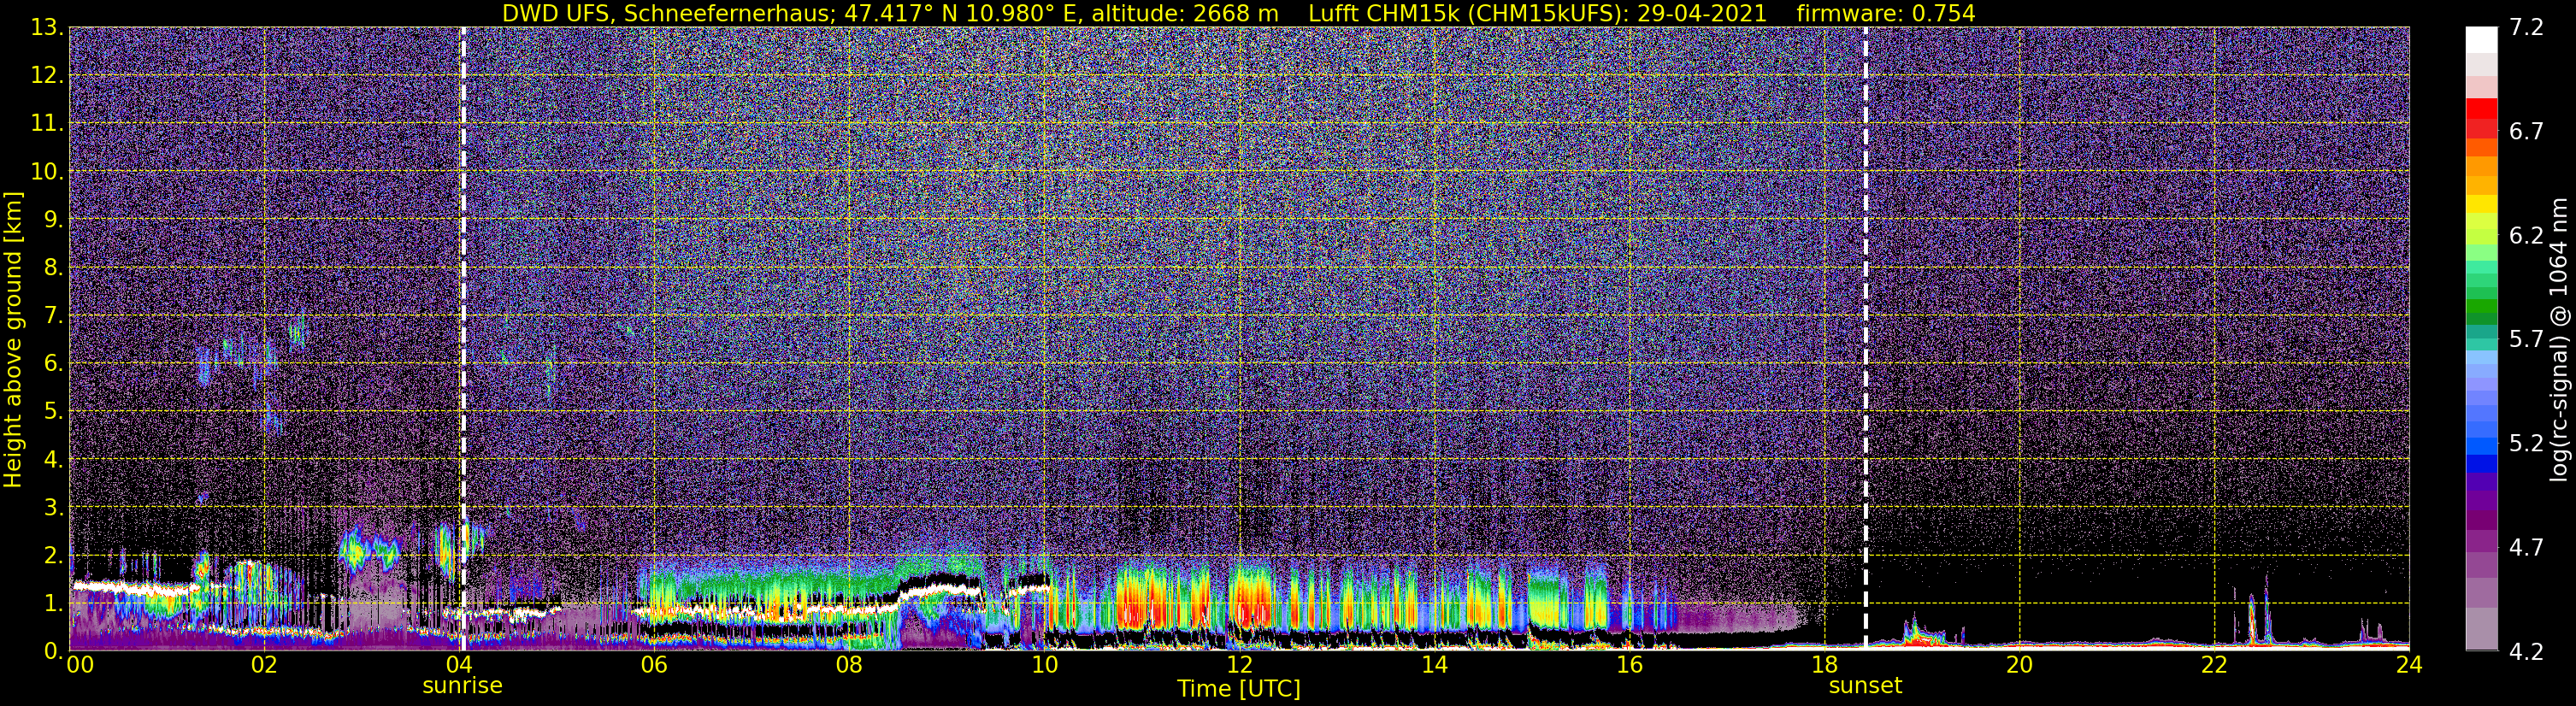Click the colorbar value label '5.7'
The image size is (2576, 706).
click(2526, 340)
